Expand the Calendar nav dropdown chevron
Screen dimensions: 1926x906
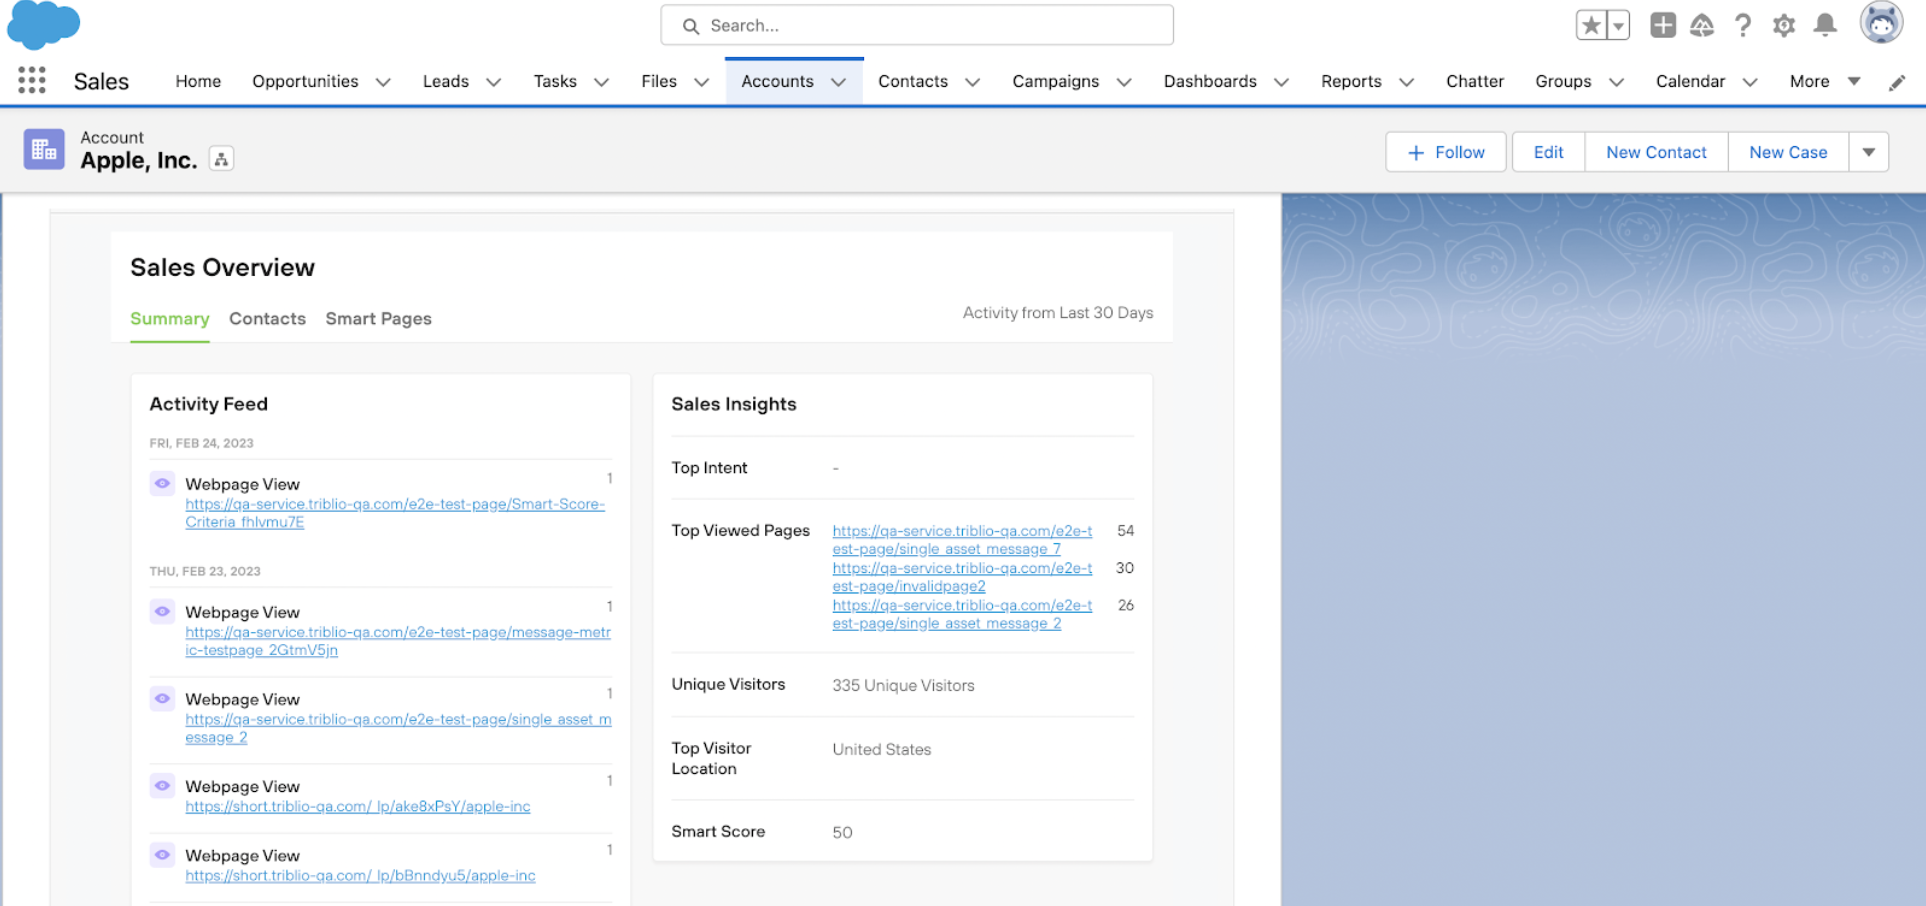pos(1750,82)
